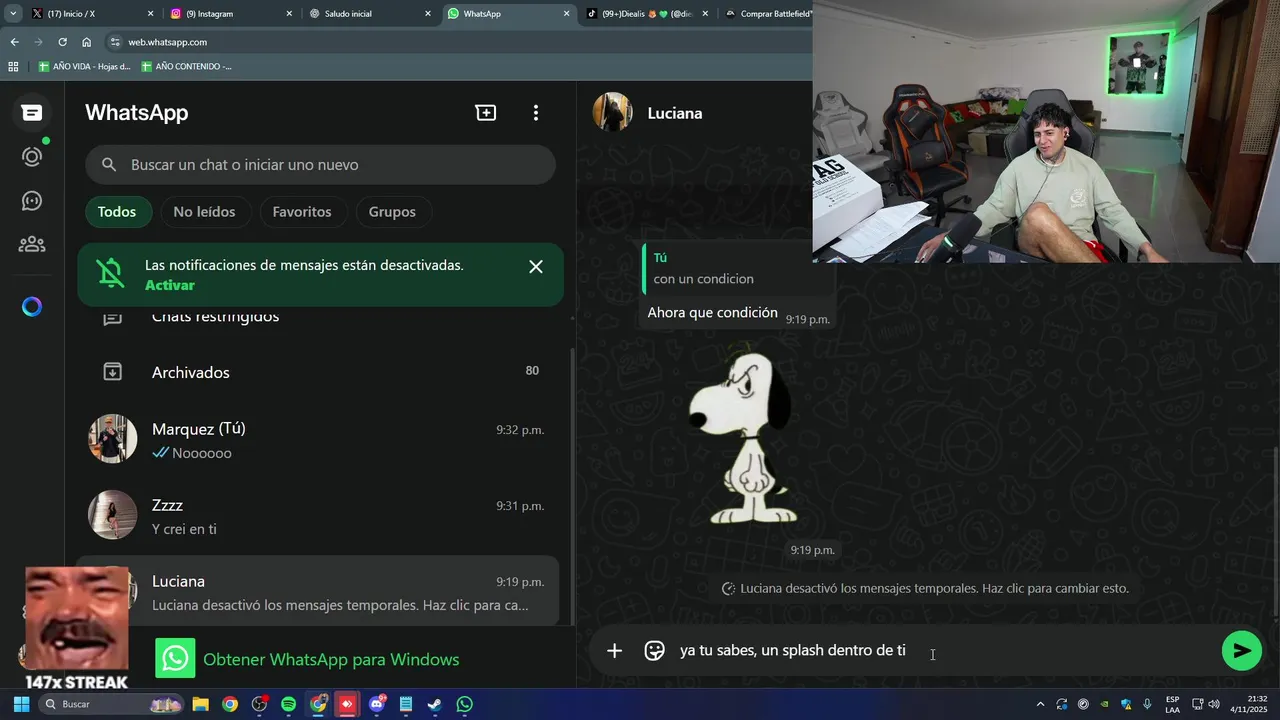
Task: Open 'Chats restringidos' row
Action: coord(318,318)
